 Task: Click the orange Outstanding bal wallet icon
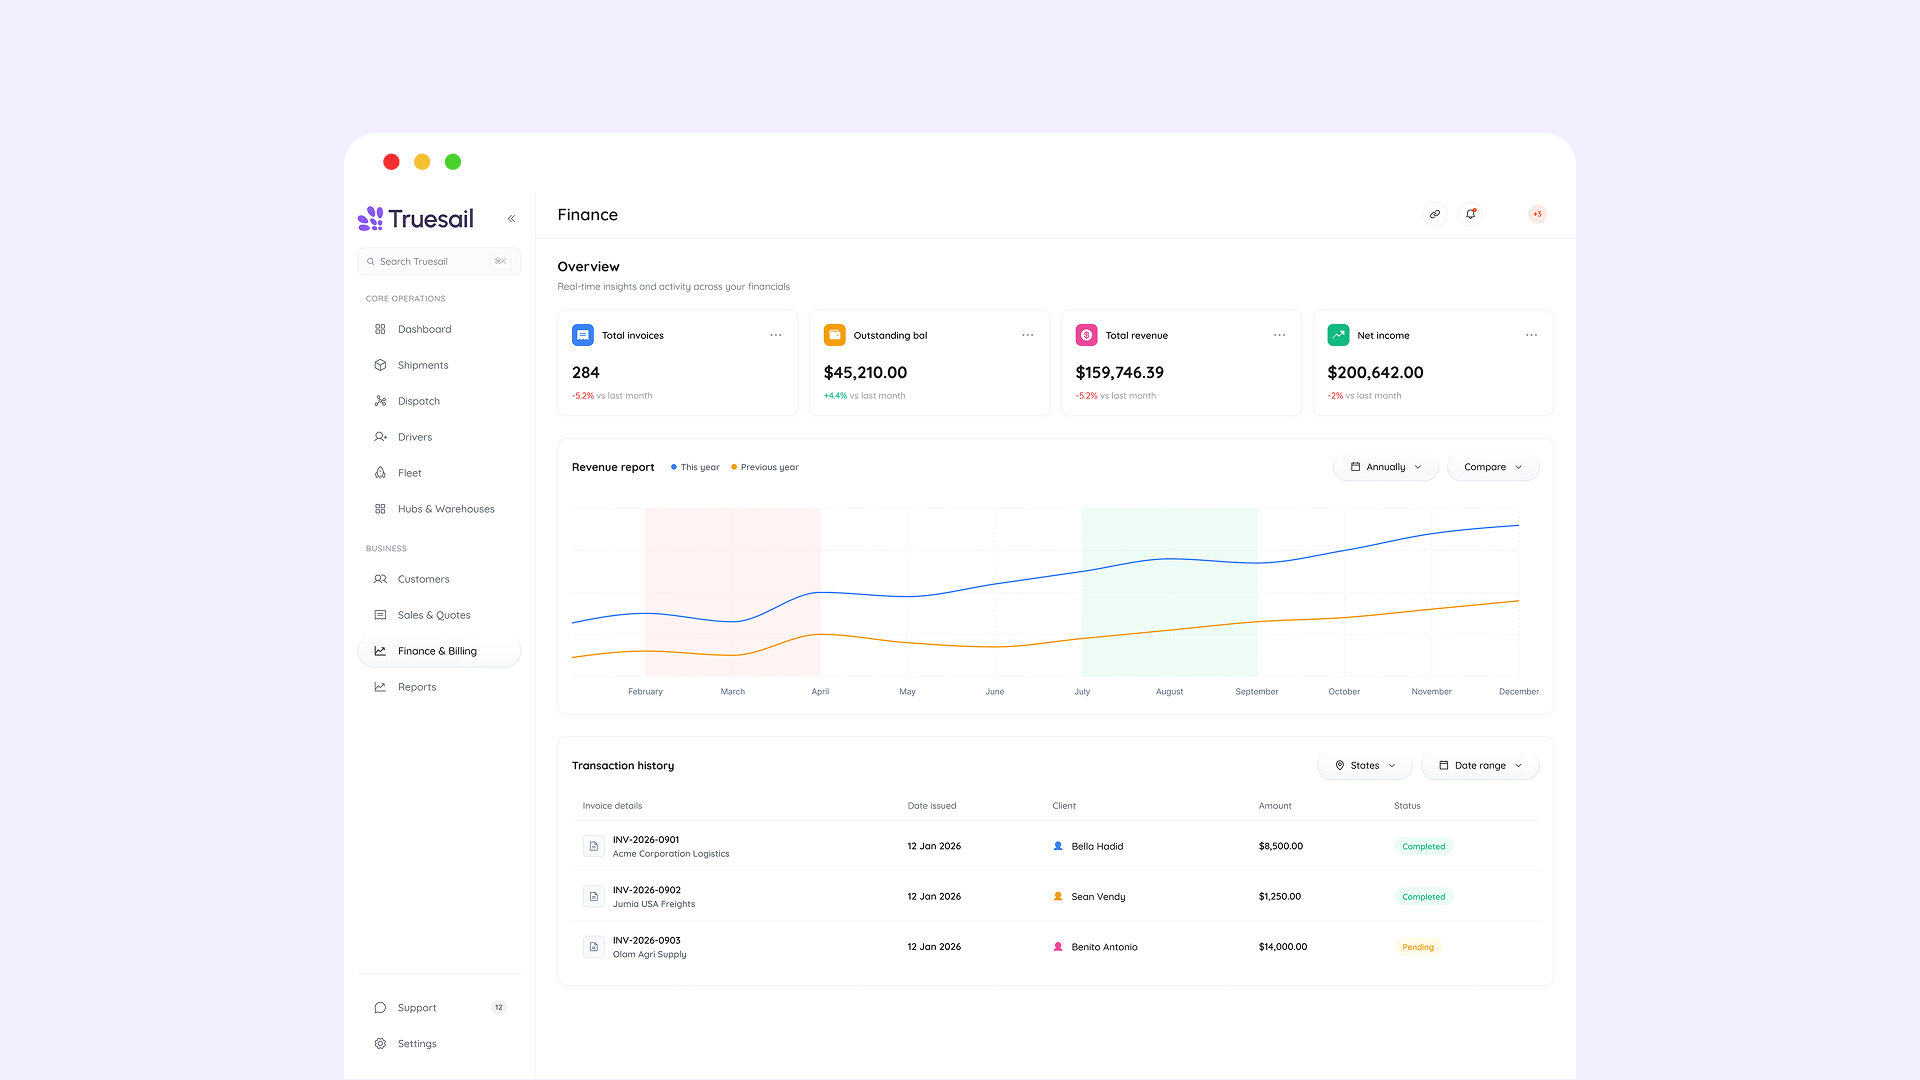[x=835, y=335]
